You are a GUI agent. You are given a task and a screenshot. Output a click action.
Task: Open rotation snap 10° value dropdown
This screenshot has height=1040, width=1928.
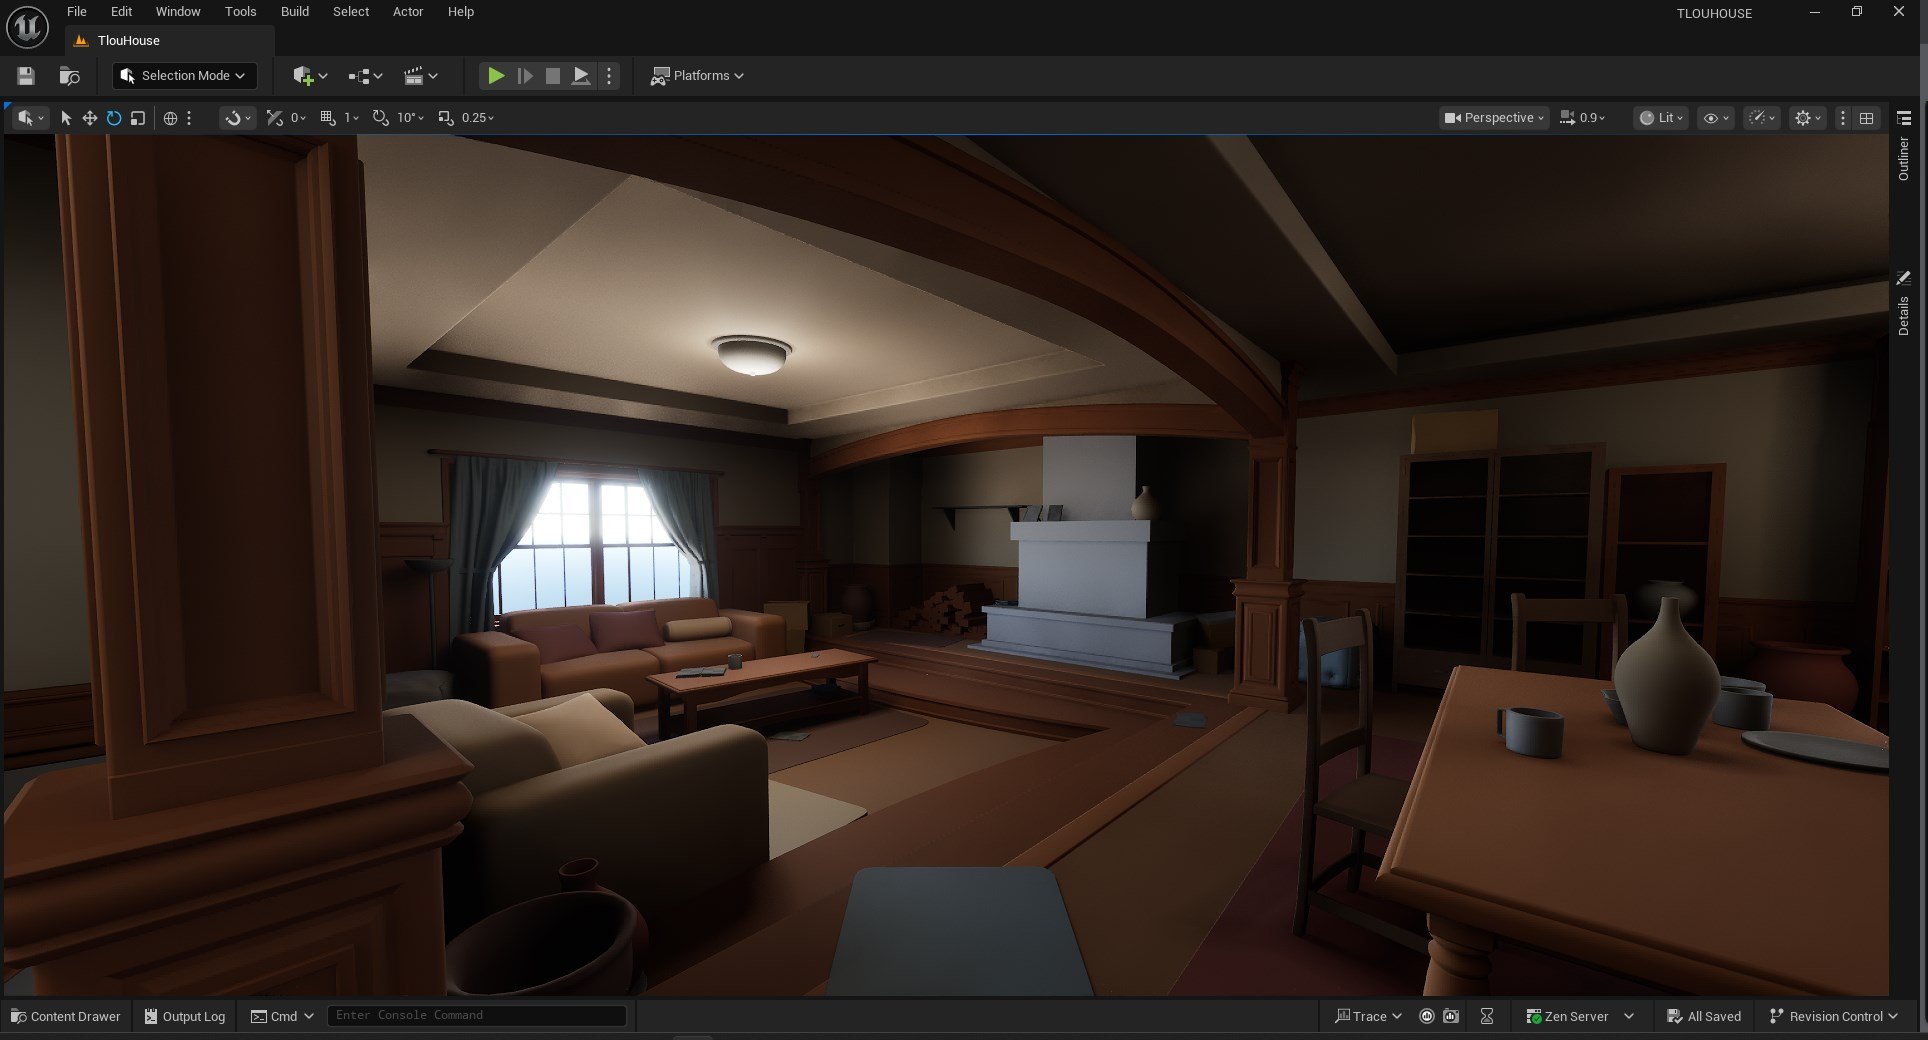(x=410, y=118)
